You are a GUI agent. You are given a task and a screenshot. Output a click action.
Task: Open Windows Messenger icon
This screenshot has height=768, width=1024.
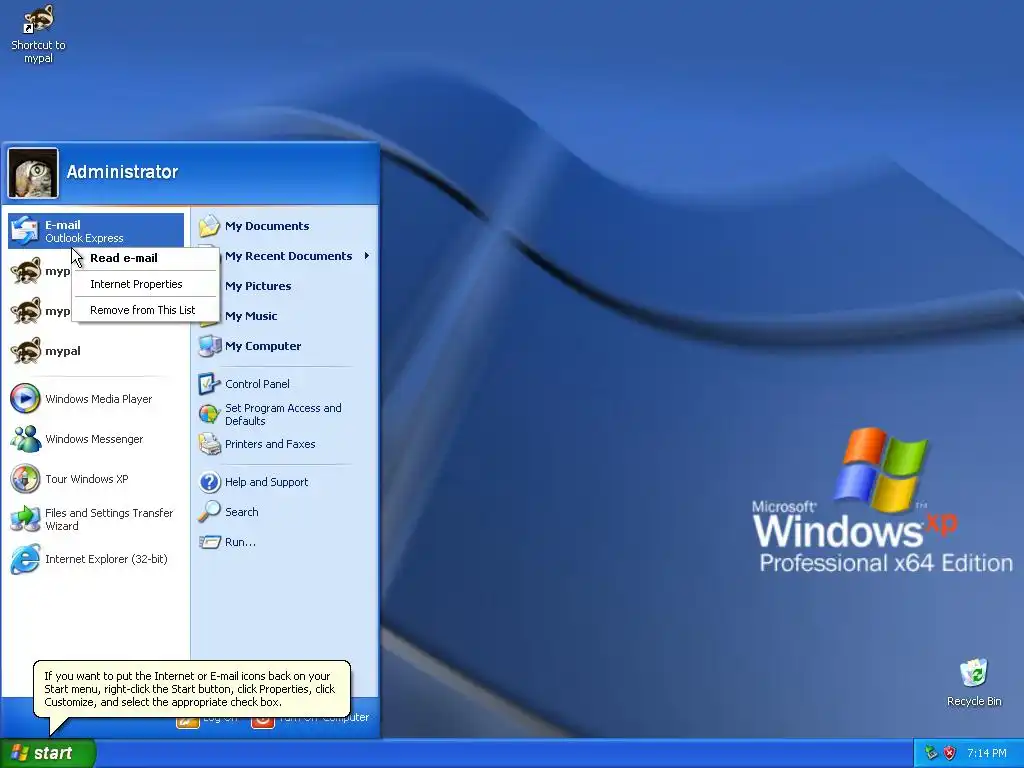coord(25,439)
